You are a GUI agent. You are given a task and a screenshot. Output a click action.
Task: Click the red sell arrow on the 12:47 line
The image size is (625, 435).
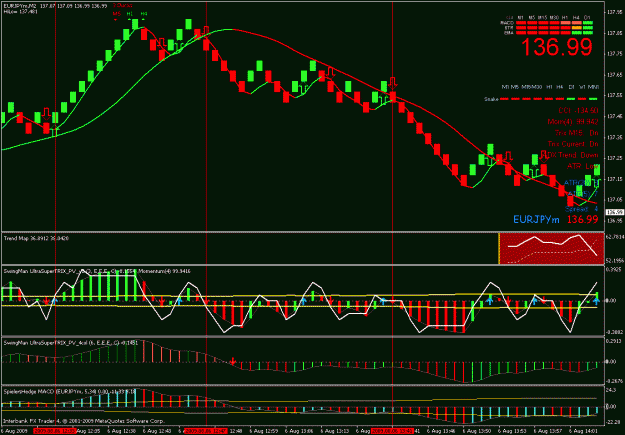click(206, 31)
